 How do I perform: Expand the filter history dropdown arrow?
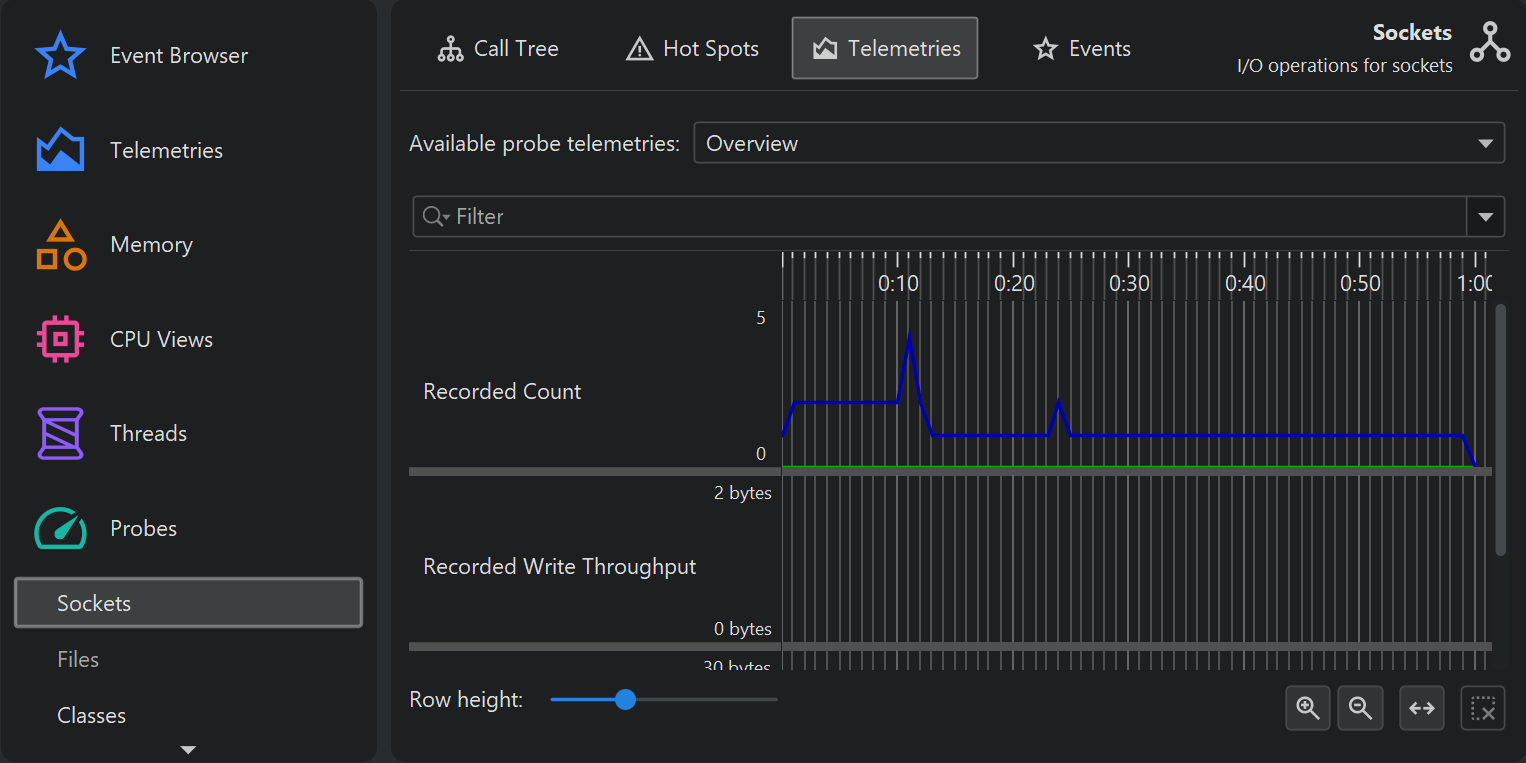click(x=1485, y=217)
